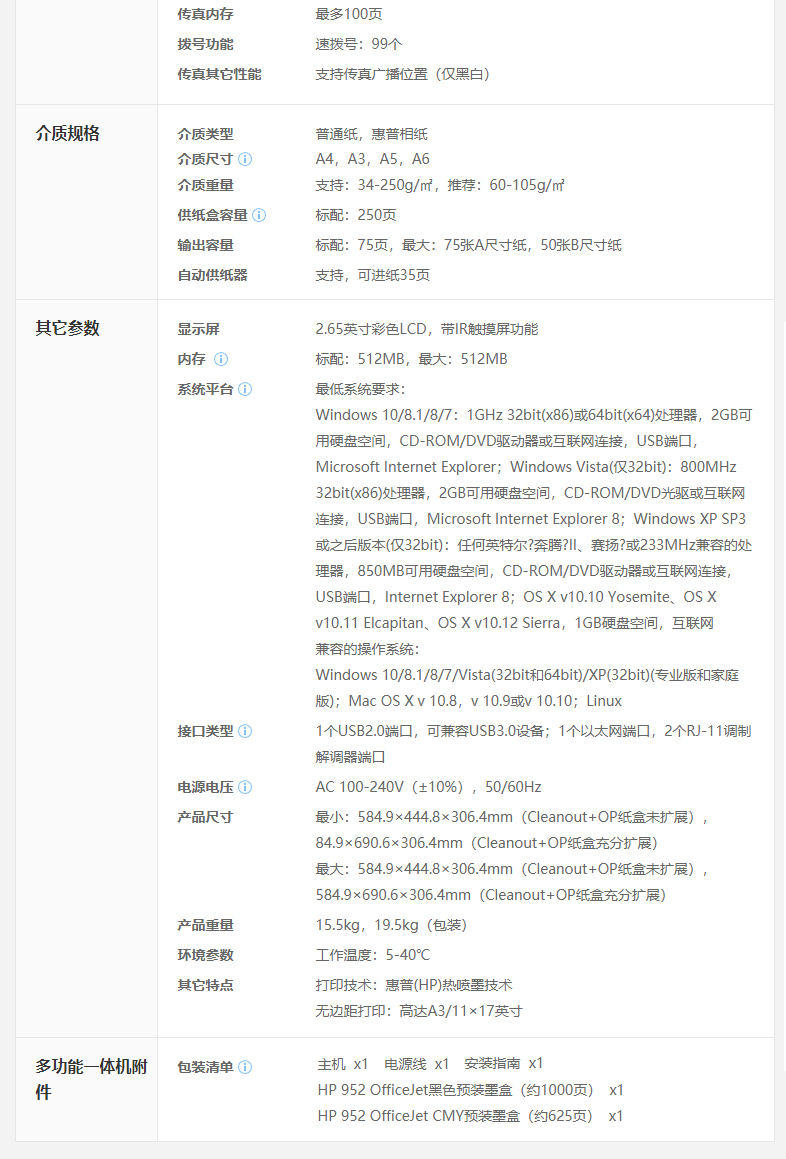This screenshot has width=786, height=1159.
Task: Select the 其它参数 section heading
Action: tap(67, 328)
